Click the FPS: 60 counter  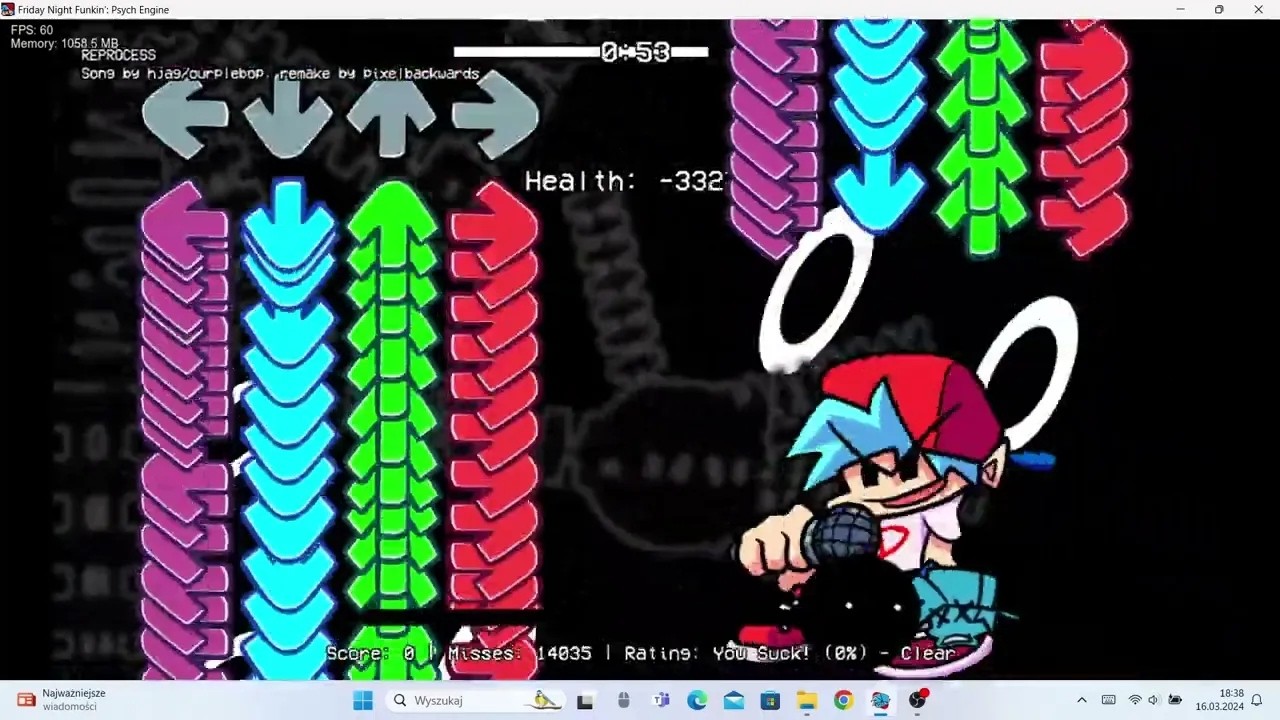pyautogui.click(x=32, y=30)
